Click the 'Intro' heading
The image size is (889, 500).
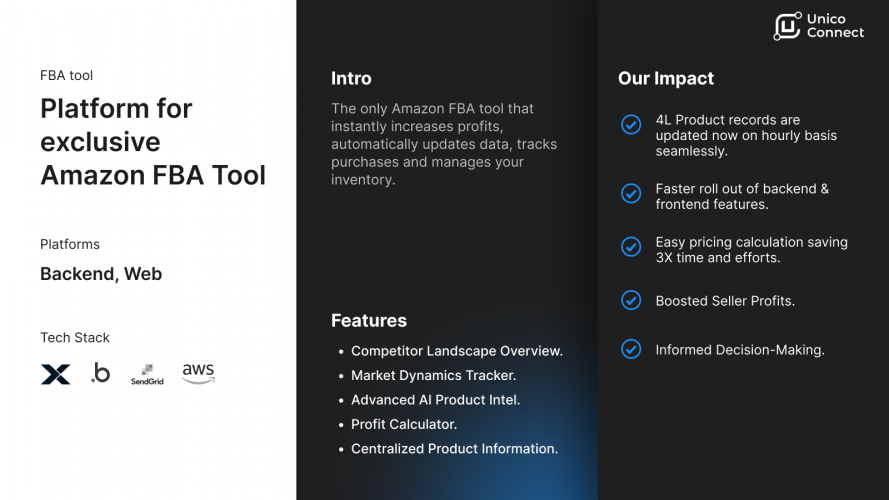coord(351,78)
